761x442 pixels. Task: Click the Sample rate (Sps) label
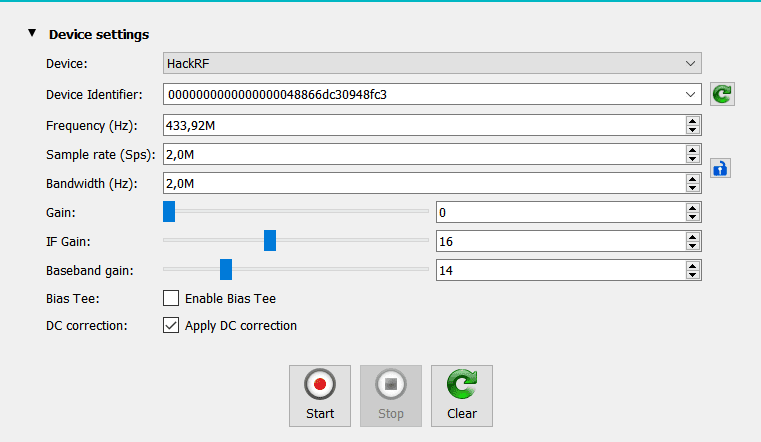(x=100, y=155)
